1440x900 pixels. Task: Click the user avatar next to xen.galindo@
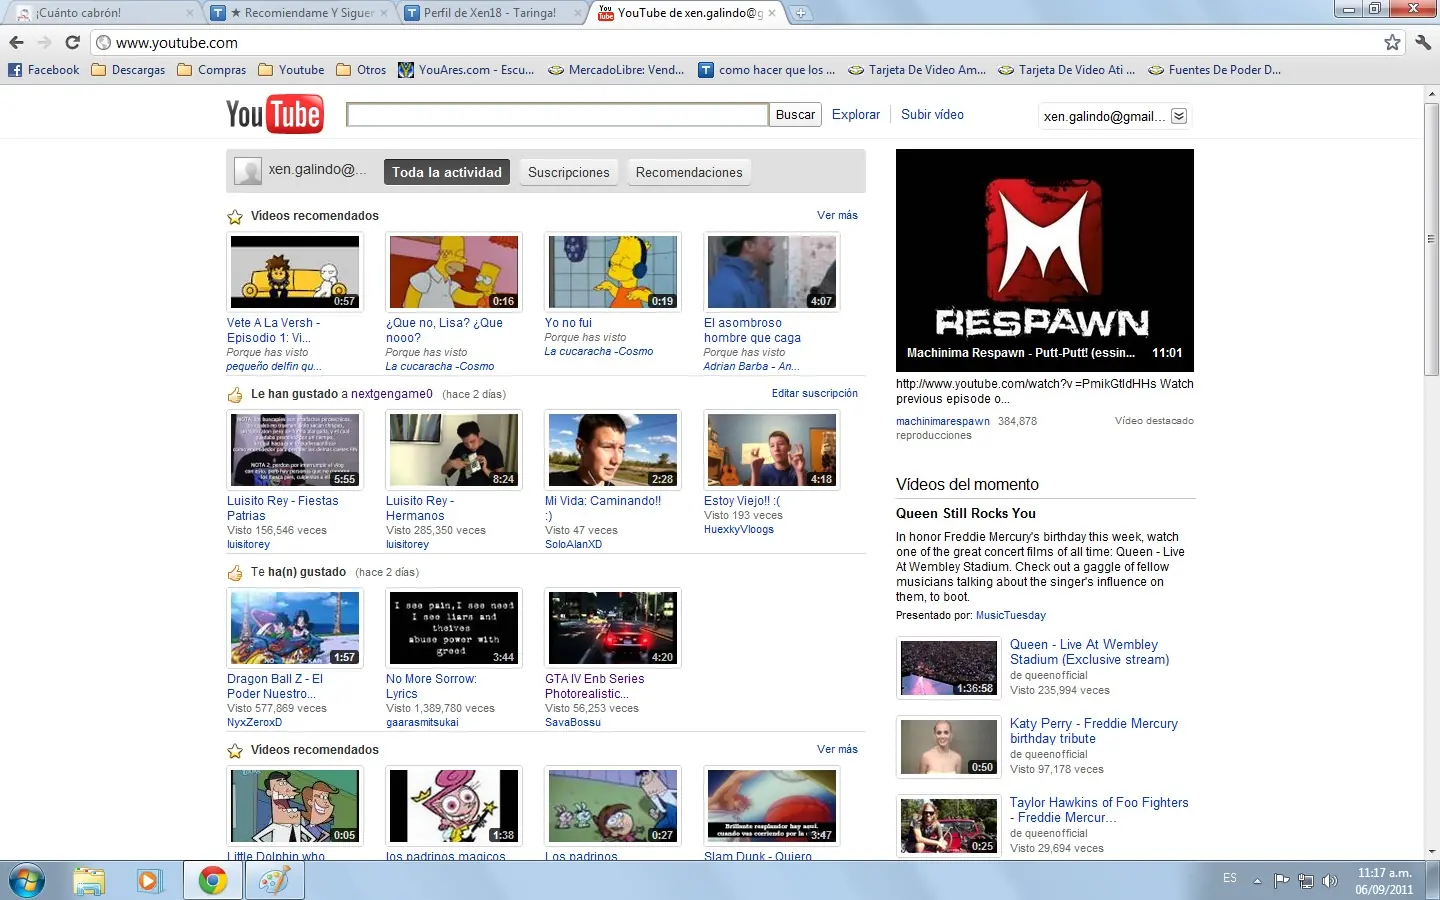pyautogui.click(x=247, y=171)
